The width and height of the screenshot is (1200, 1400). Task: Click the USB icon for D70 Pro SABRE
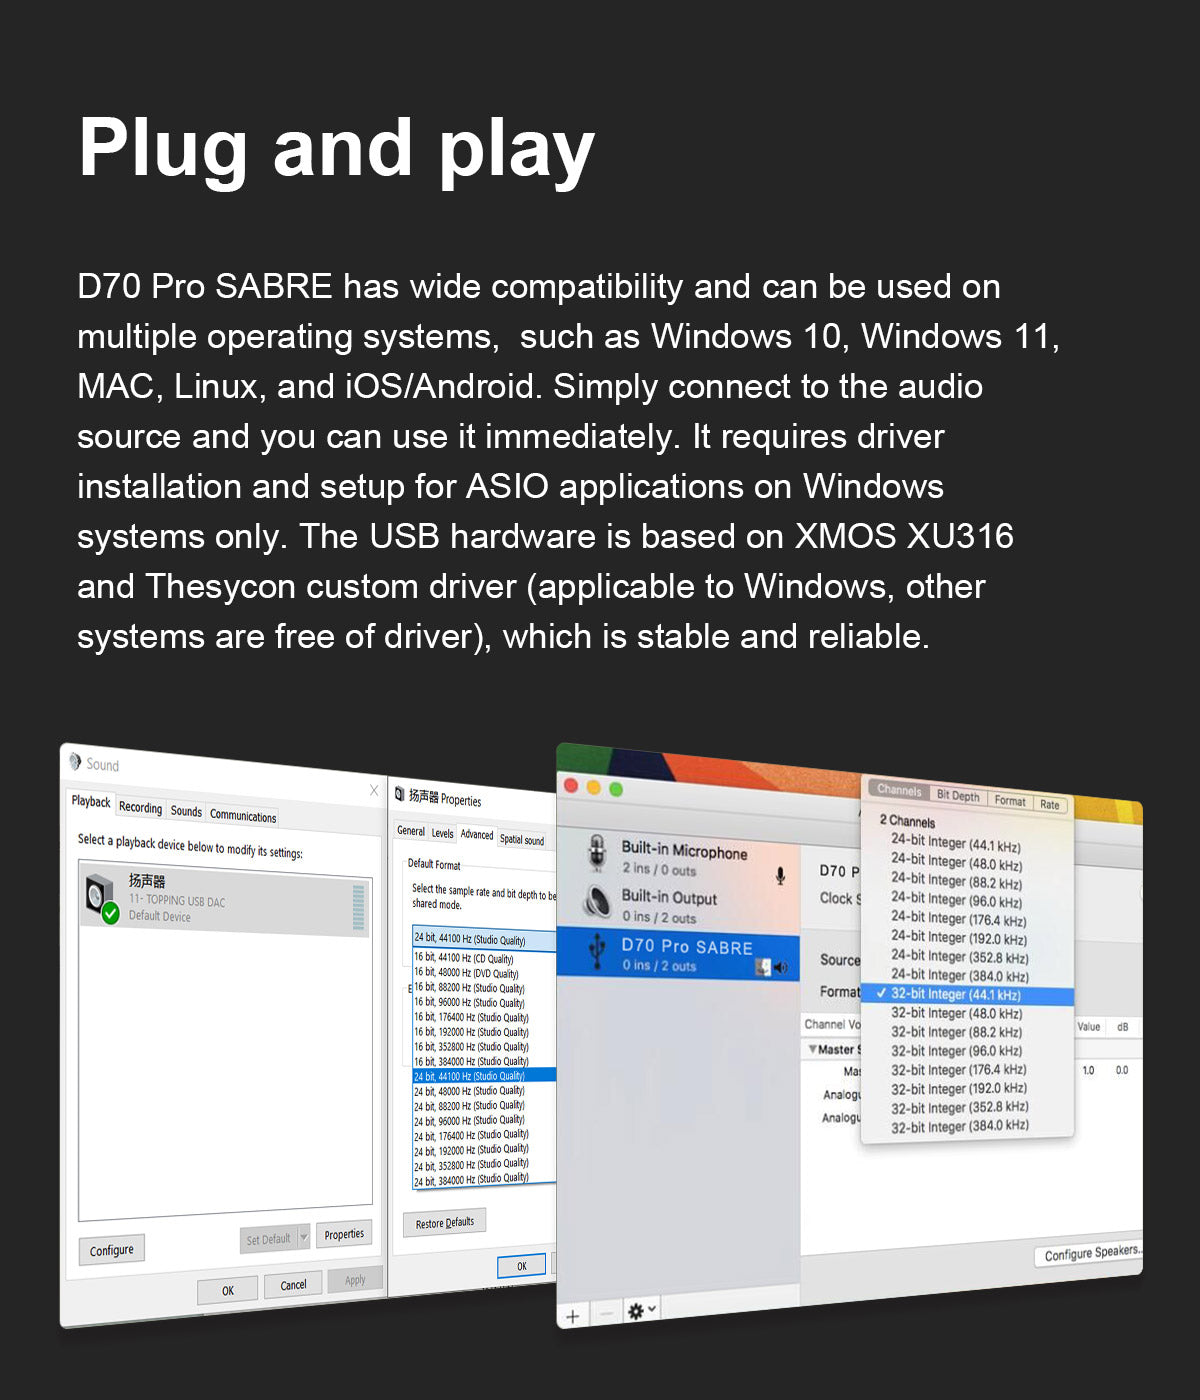pyautogui.click(x=597, y=951)
